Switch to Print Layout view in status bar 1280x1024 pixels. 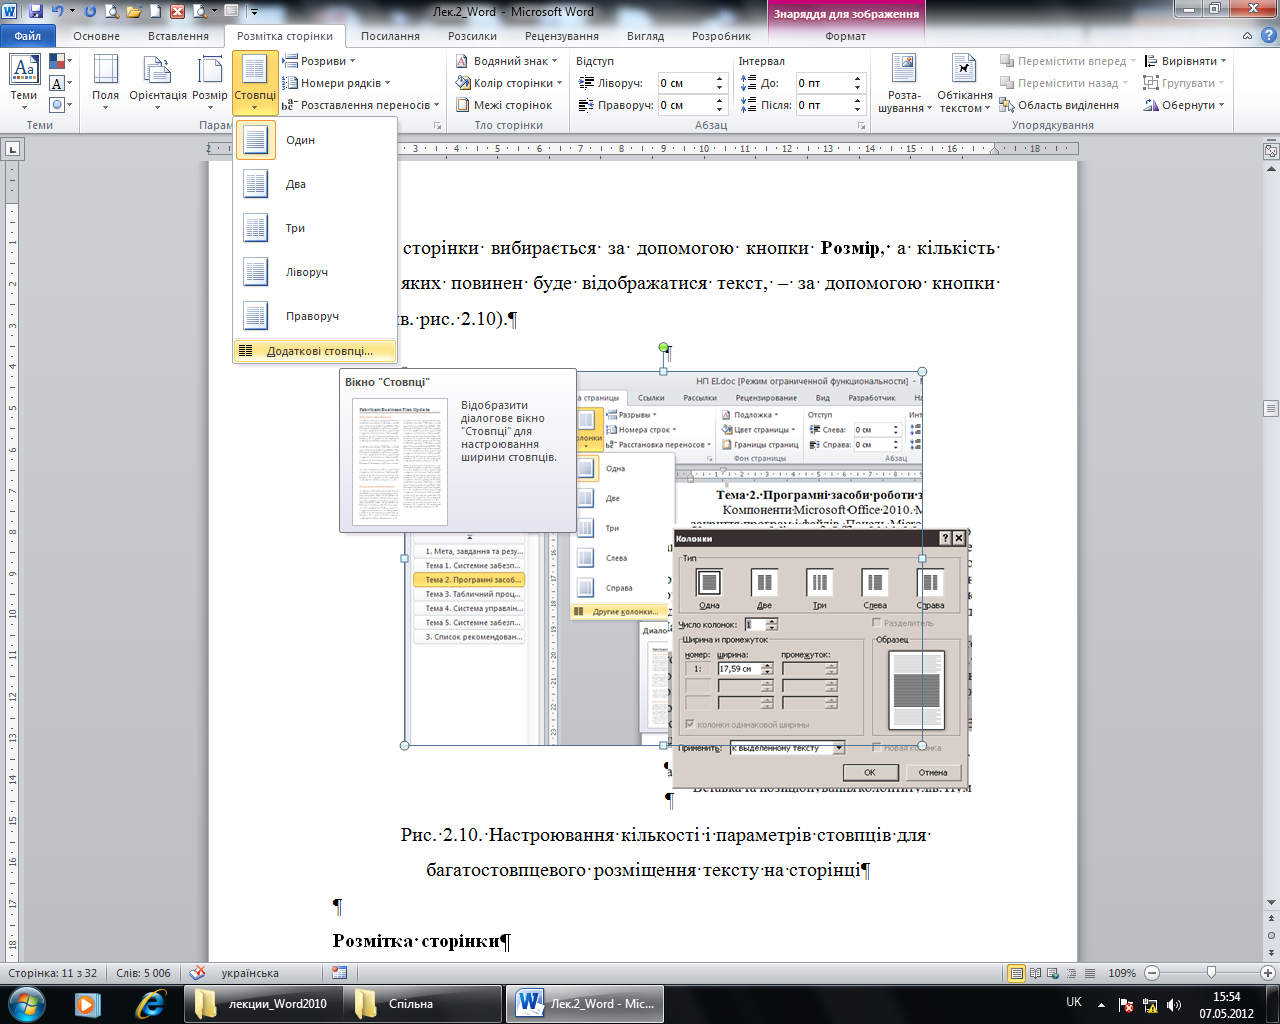tap(1017, 973)
